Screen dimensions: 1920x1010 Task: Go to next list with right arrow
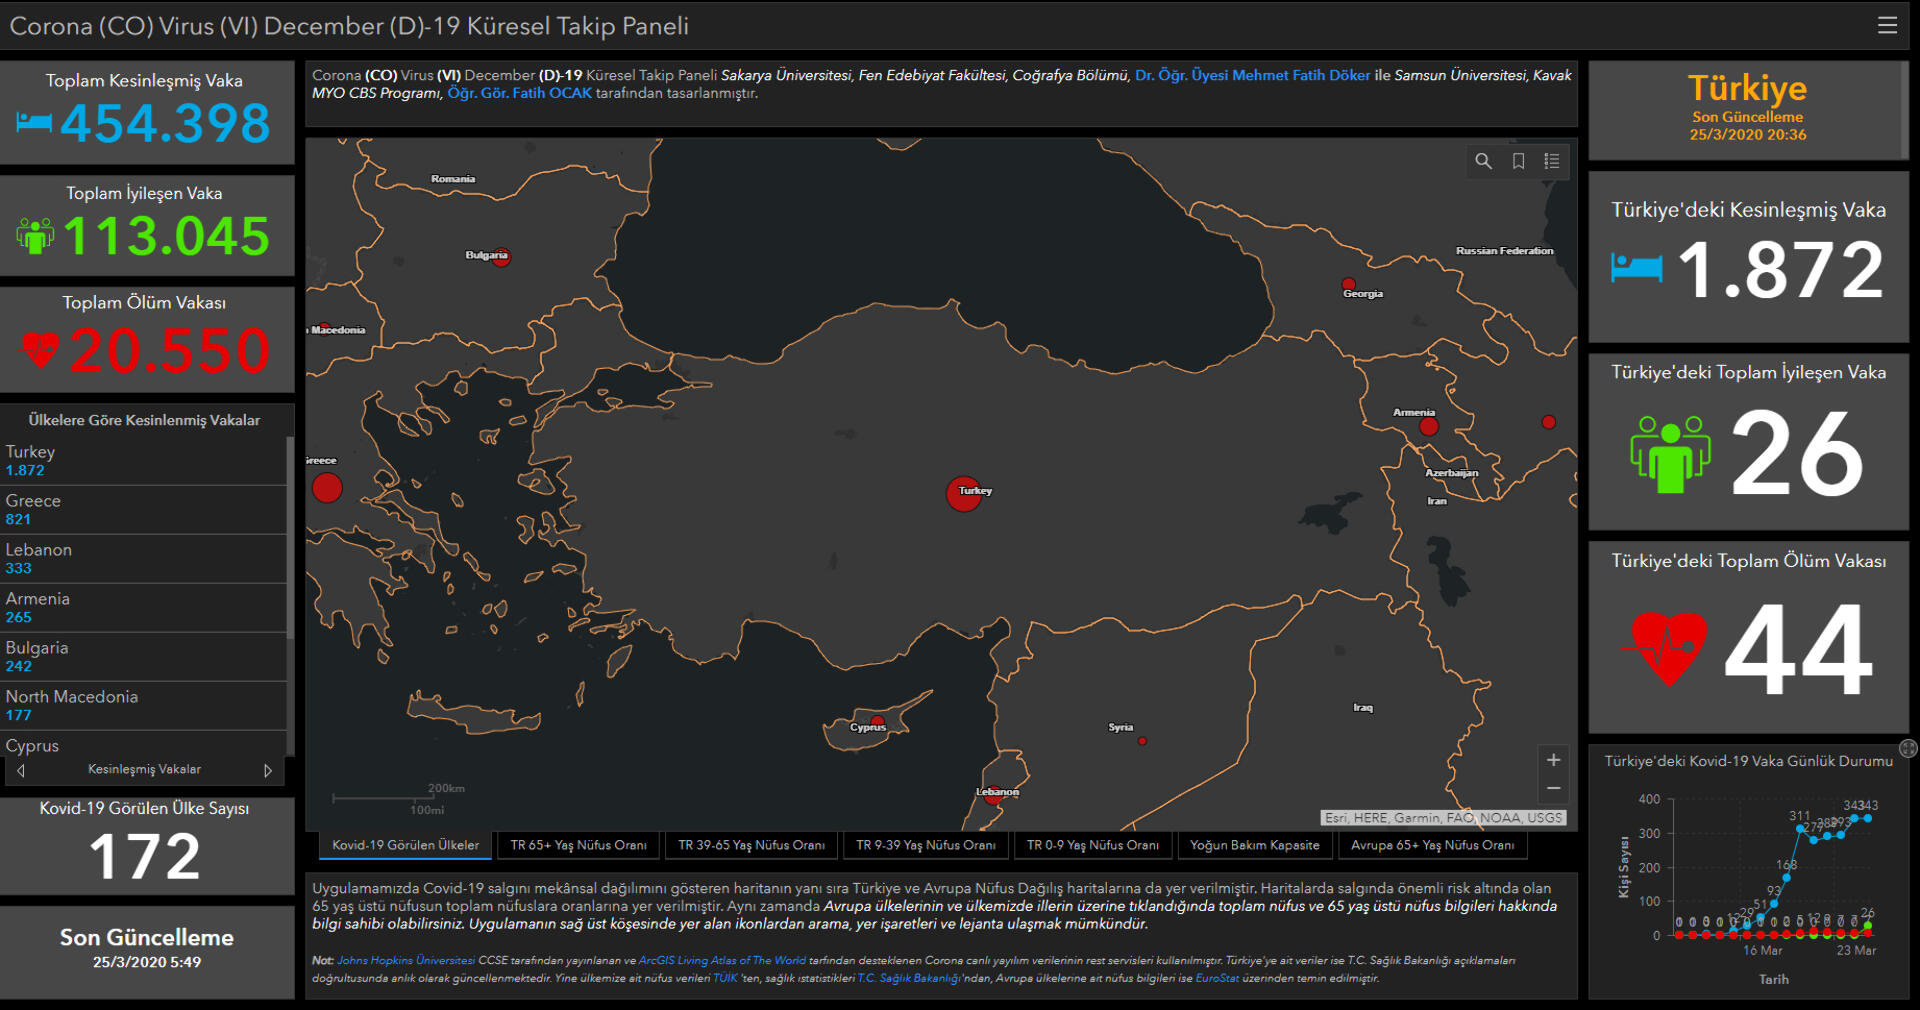pos(268,770)
